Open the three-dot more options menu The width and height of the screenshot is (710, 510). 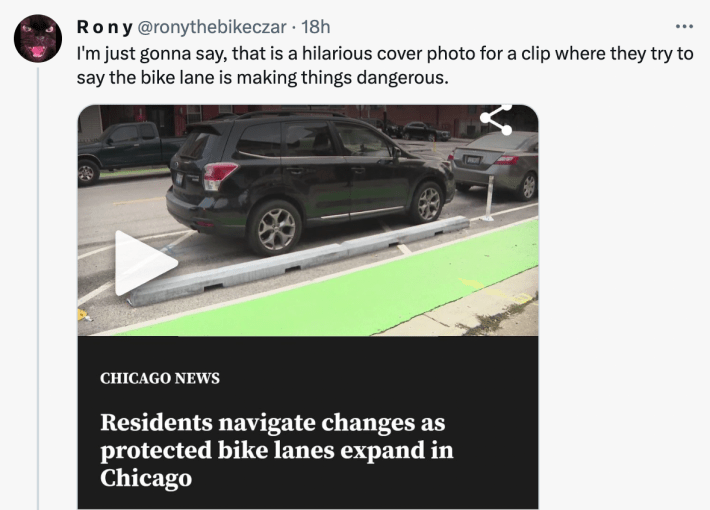tap(684, 26)
